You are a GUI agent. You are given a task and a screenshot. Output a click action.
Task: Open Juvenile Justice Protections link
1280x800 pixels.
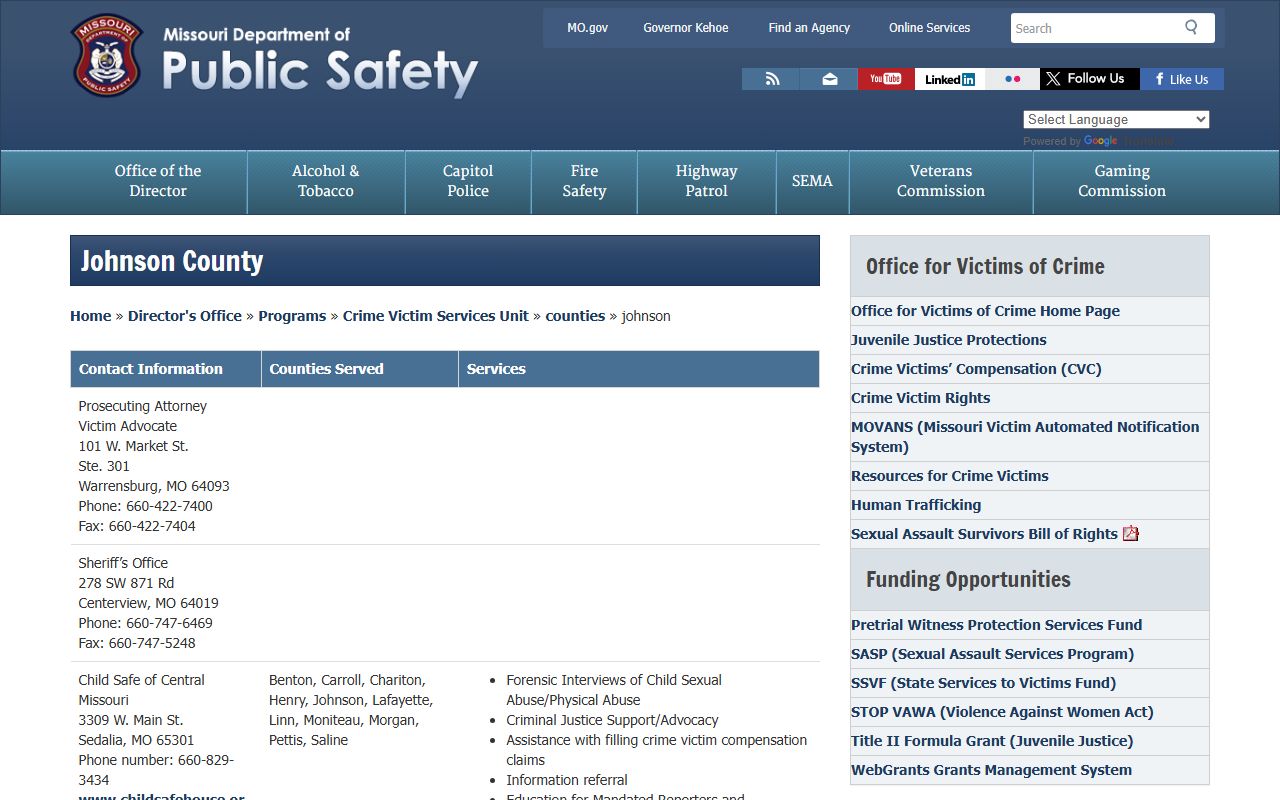pos(949,340)
